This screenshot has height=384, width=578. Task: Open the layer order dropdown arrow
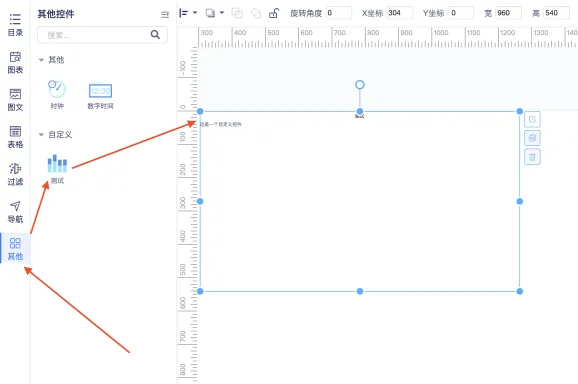(x=222, y=13)
